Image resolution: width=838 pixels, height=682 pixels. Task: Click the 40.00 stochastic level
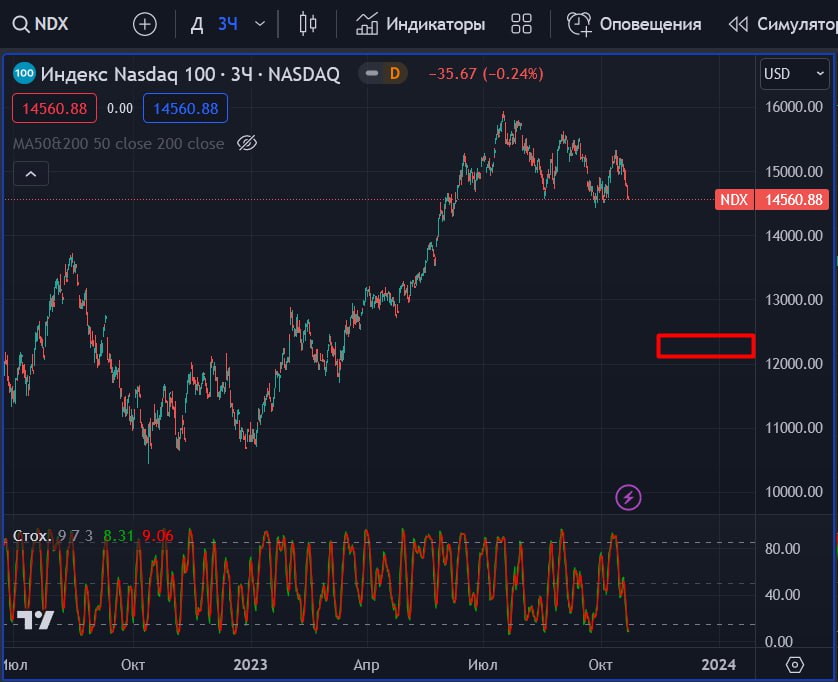coord(782,595)
